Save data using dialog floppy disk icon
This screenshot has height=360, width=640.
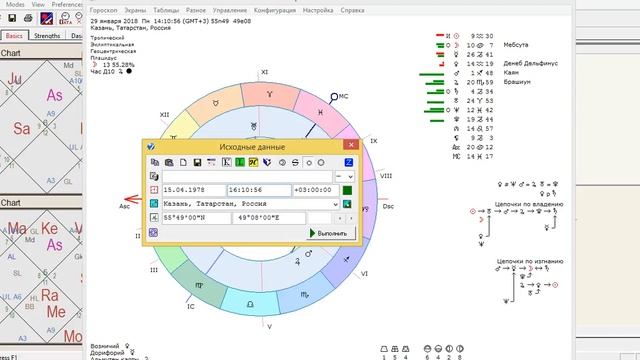197,162
